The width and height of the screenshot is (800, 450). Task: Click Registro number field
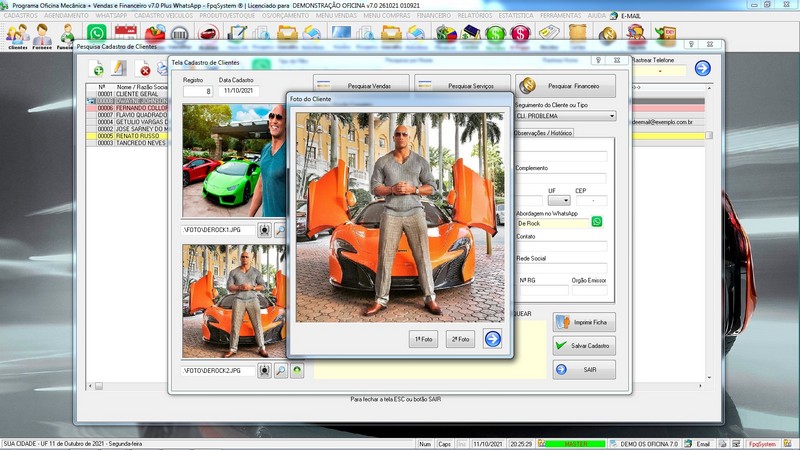[198, 91]
